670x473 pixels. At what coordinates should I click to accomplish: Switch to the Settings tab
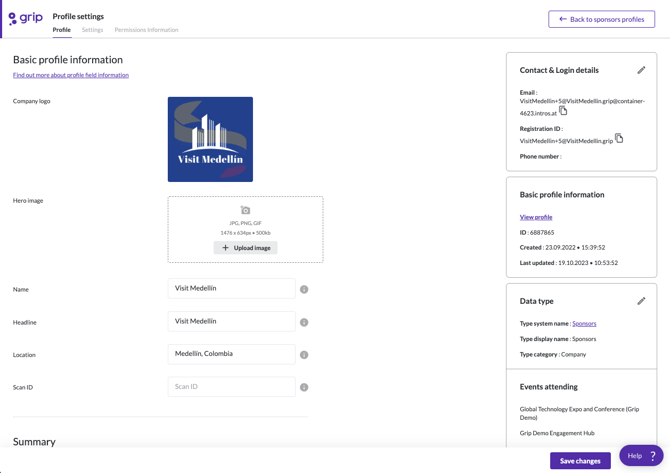pos(92,30)
